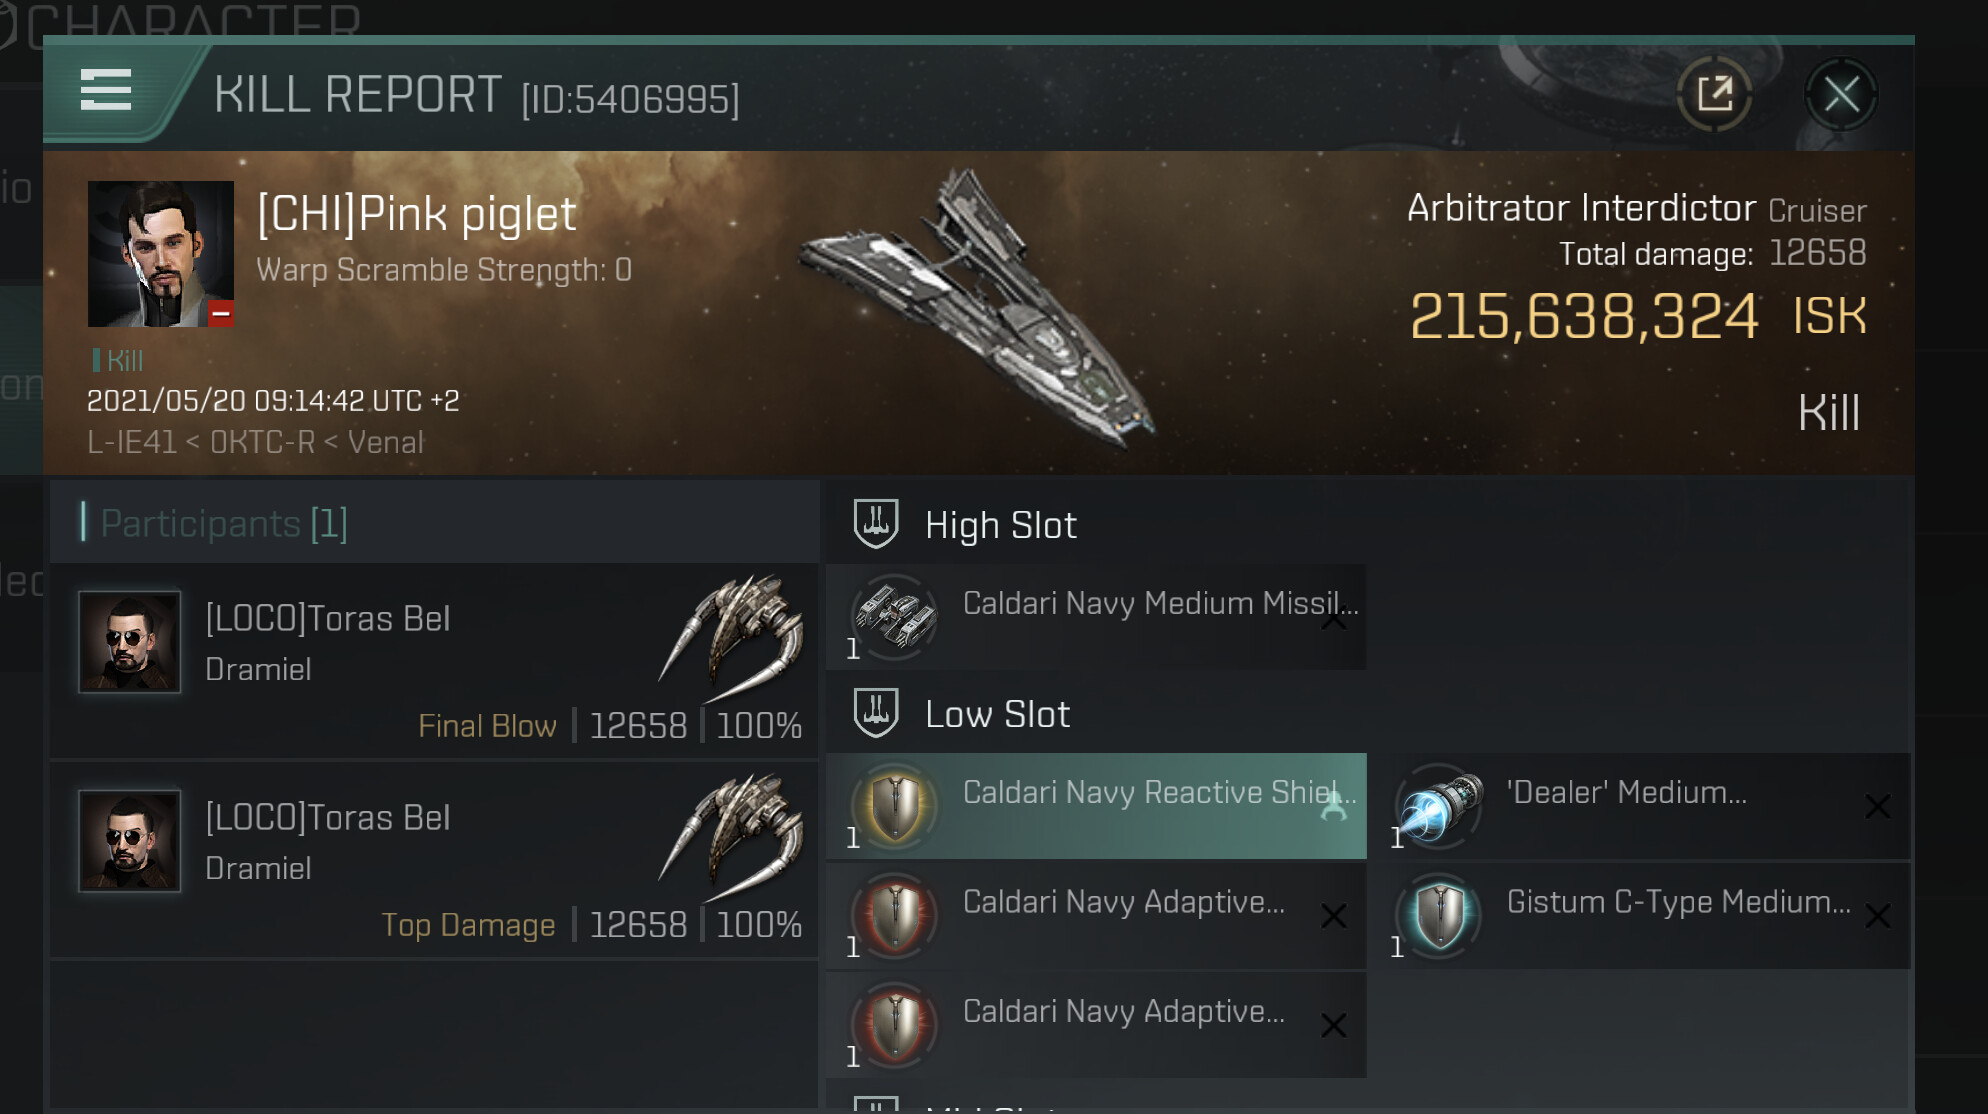Click the Arbitrator Interdictor ship image
Screen dimensions: 1988x1114
[985, 305]
